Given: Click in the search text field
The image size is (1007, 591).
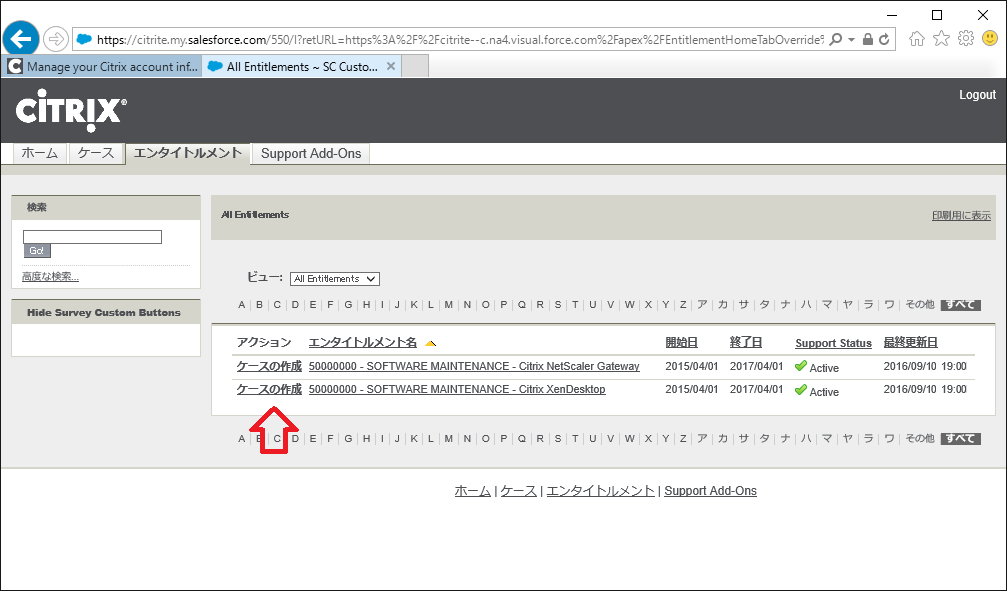Looking at the screenshot, I should click(92, 237).
